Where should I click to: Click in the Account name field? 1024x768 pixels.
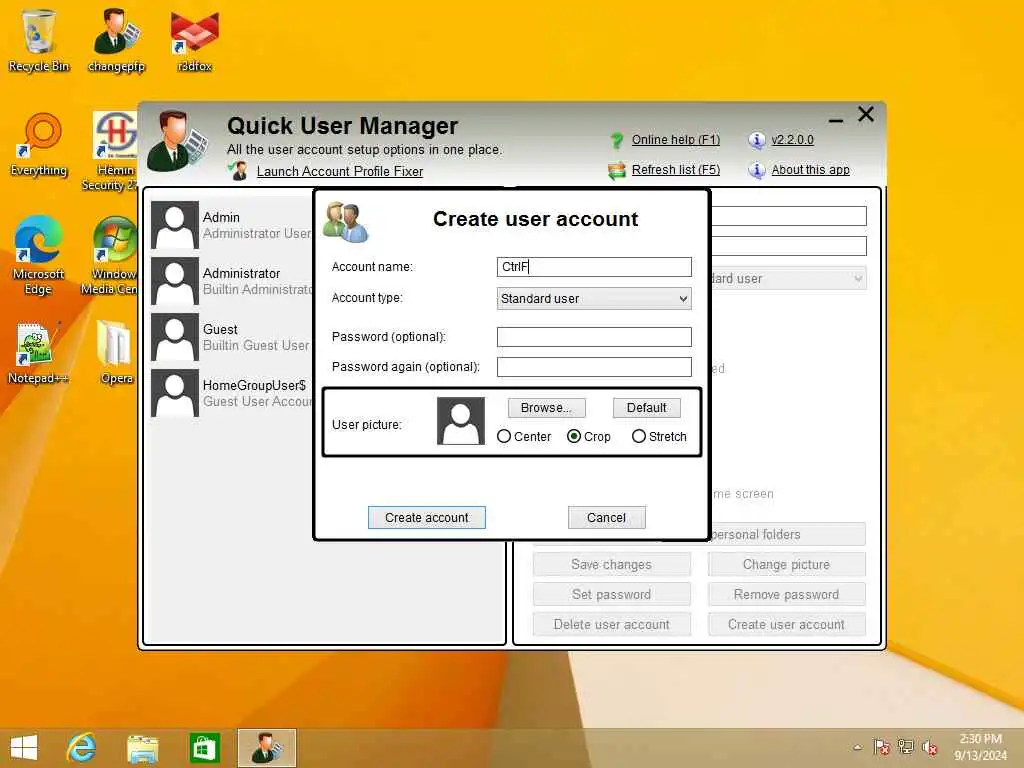(594, 266)
